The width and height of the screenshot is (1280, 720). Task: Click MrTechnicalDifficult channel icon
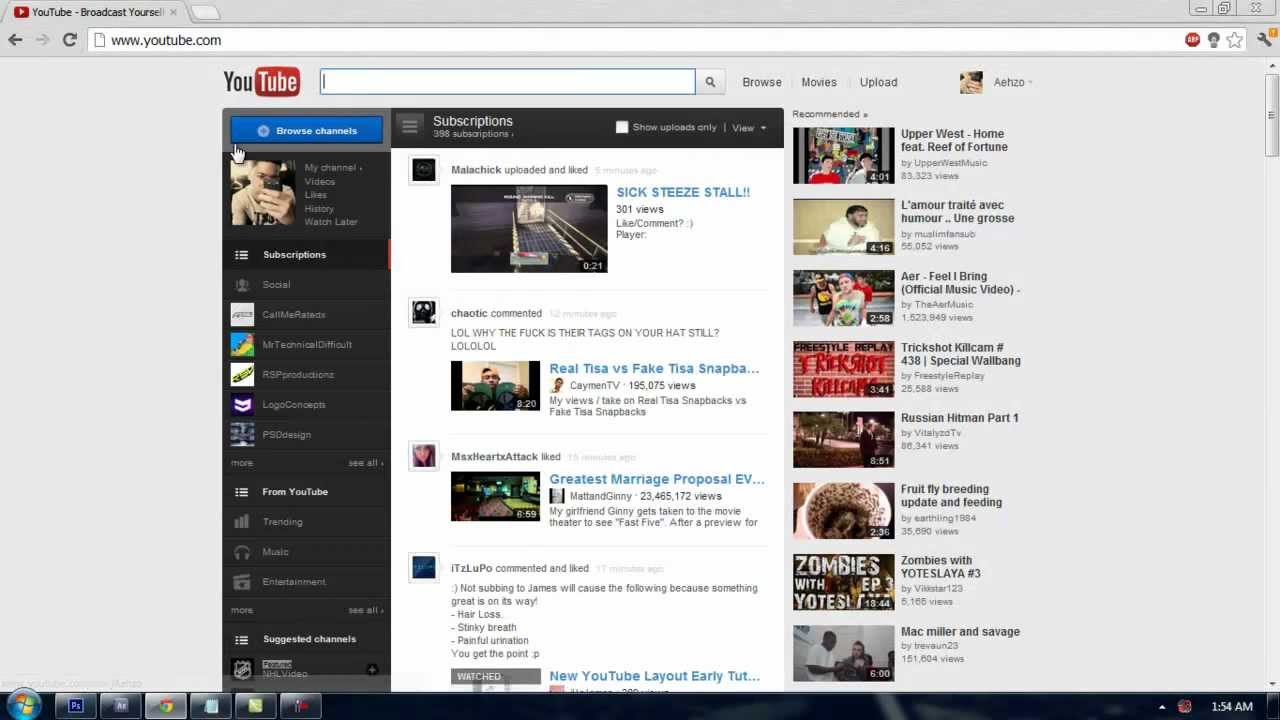tap(242, 345)
